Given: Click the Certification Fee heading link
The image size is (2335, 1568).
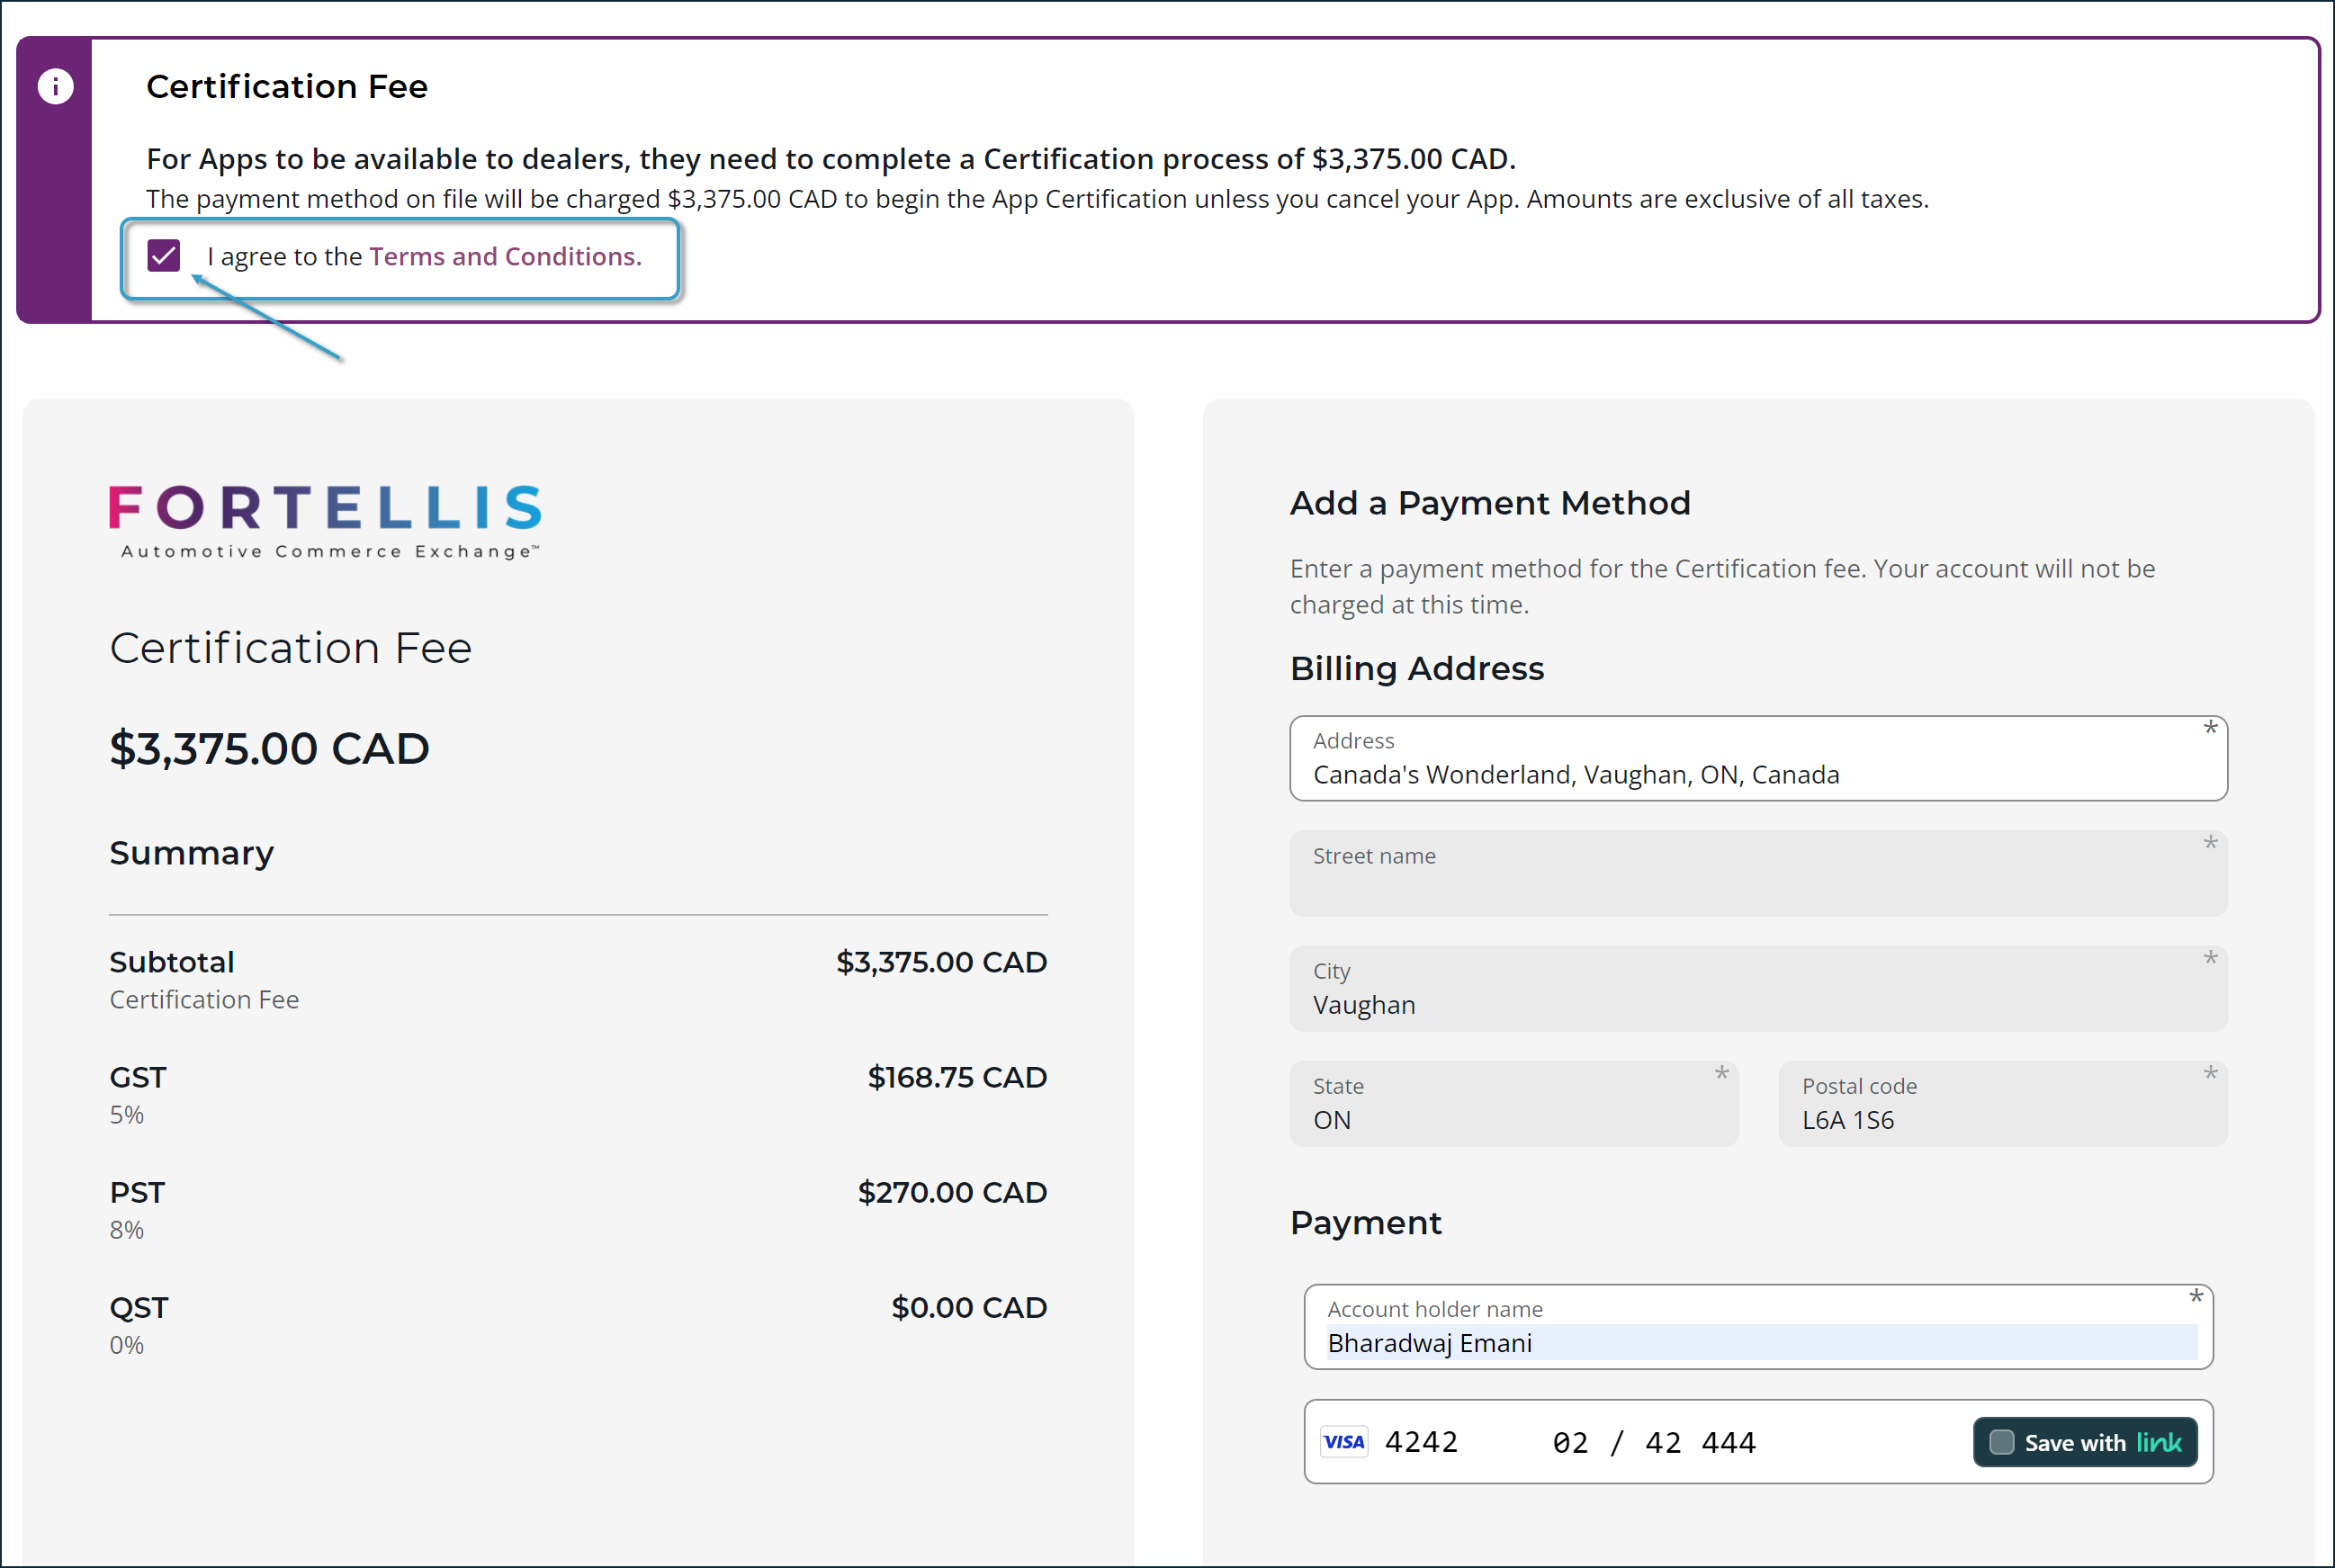Looking at the screenshot, I should tap(287, 86).
